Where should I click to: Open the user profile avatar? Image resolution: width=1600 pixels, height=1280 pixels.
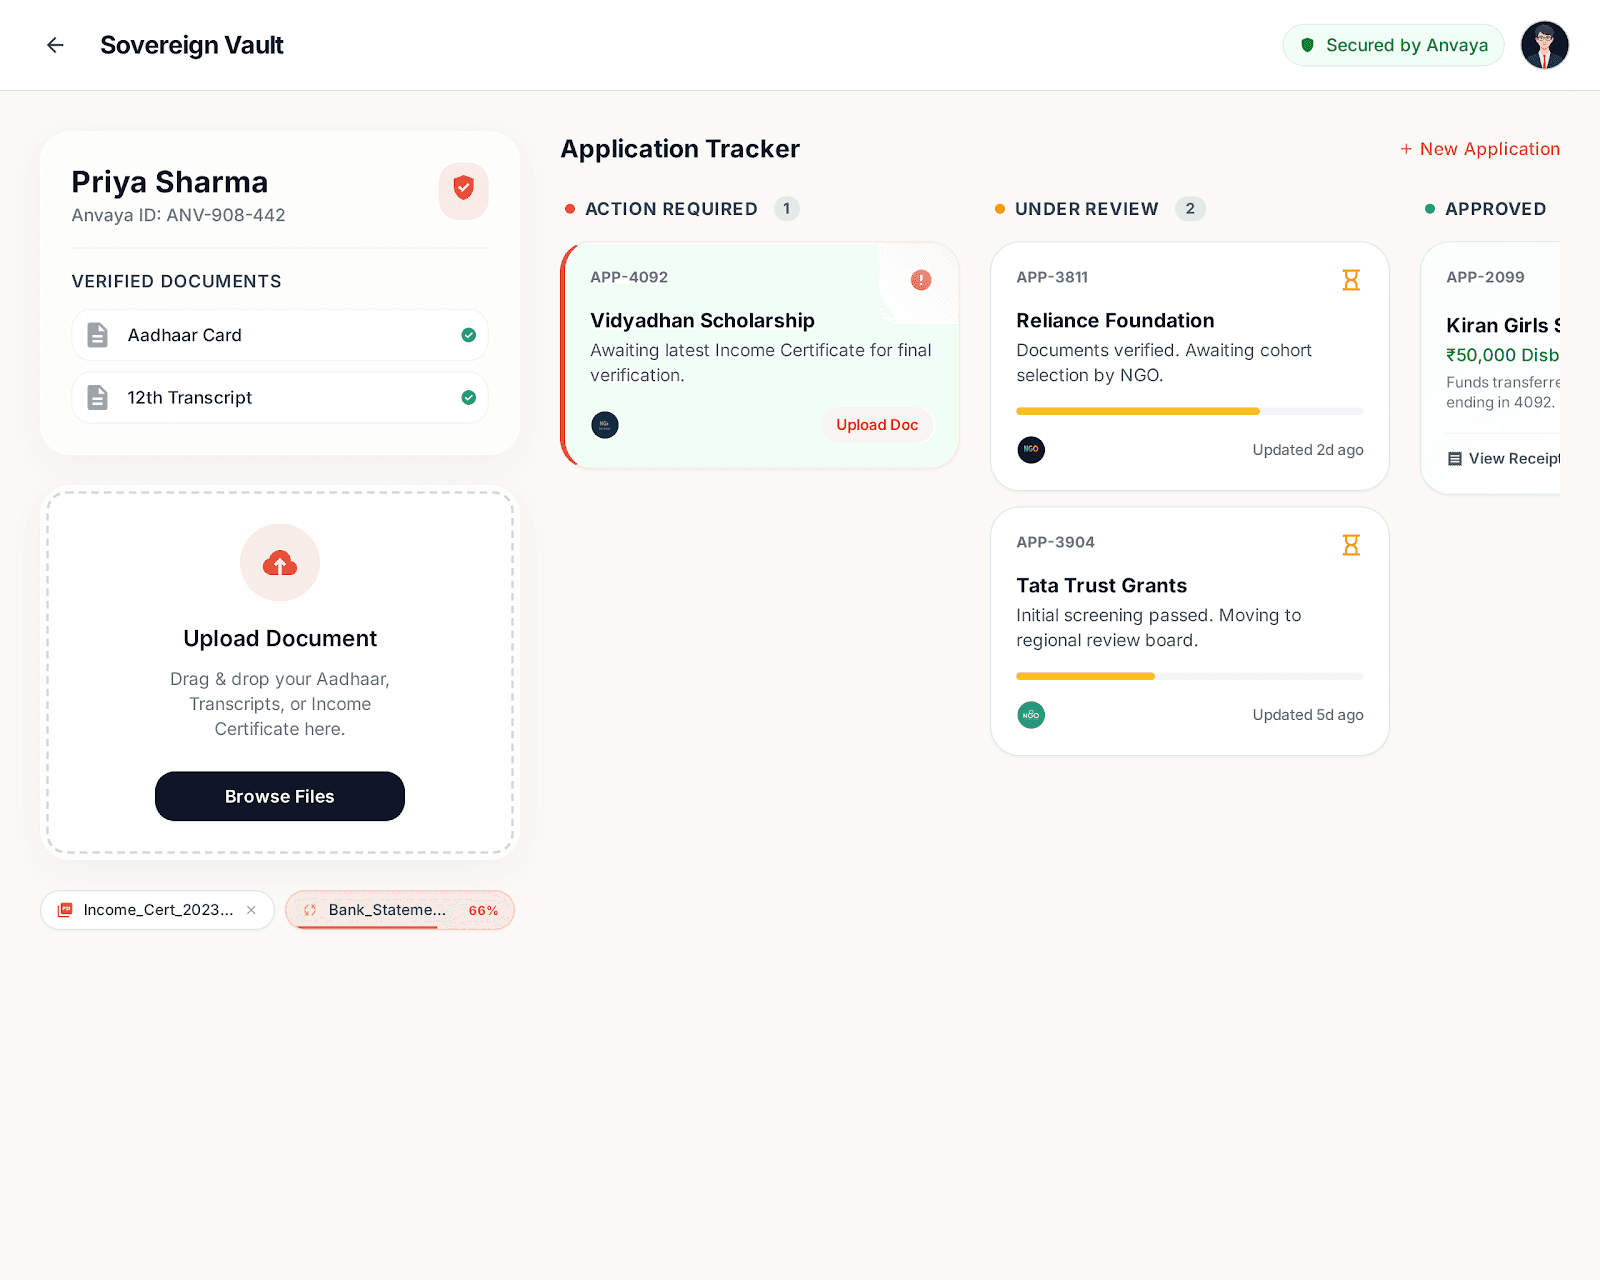click(1544, 45)
